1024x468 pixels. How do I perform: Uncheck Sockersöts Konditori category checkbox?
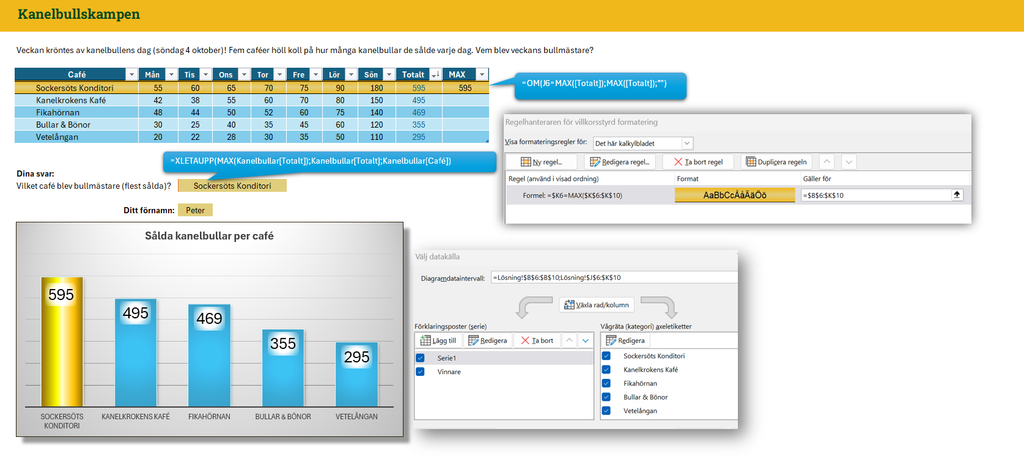pos(607,356)
